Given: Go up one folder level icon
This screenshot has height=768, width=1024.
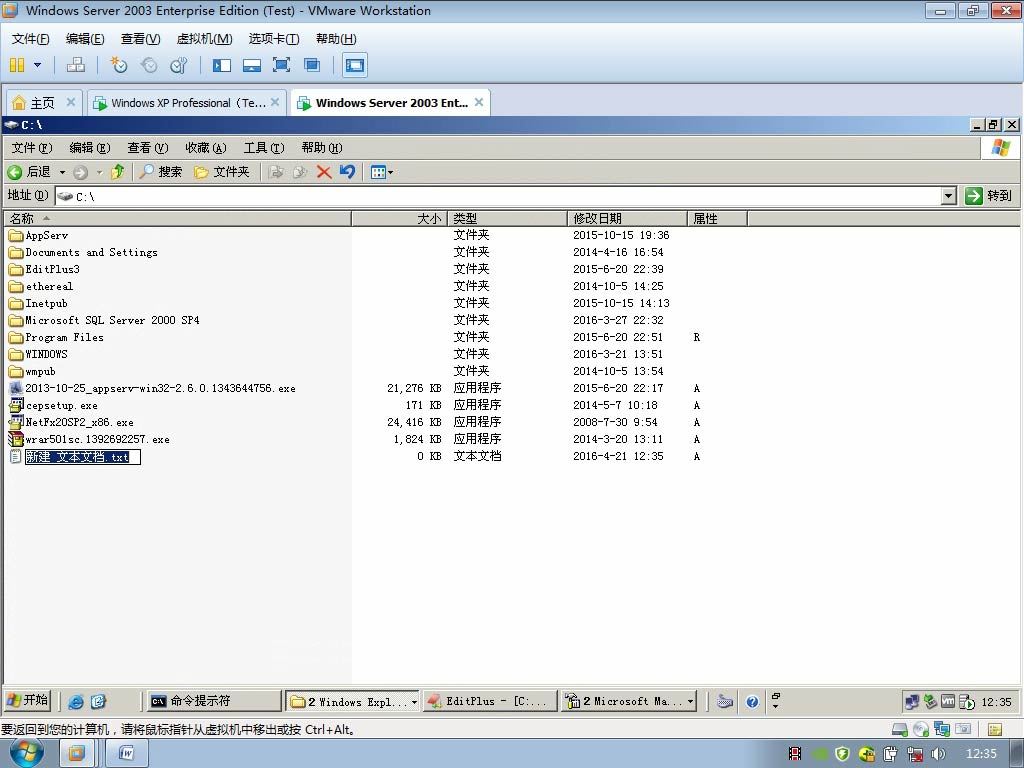Looking at the screenshot, I should pyautogui.click(x=118, y=172).
